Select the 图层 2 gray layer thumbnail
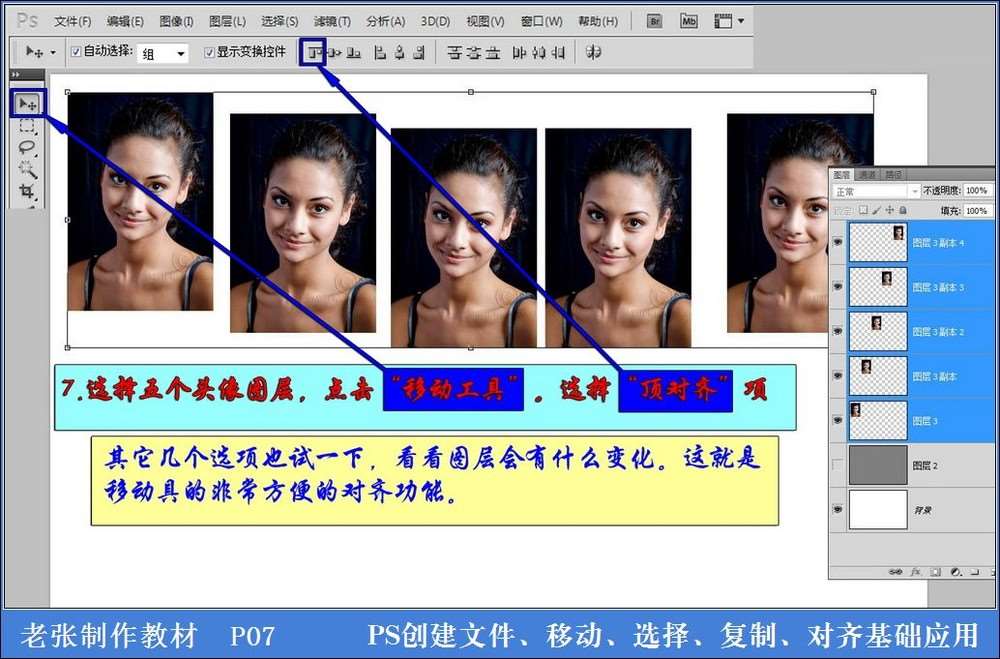Screen dimensions: 1000x659 pos(878,465)
